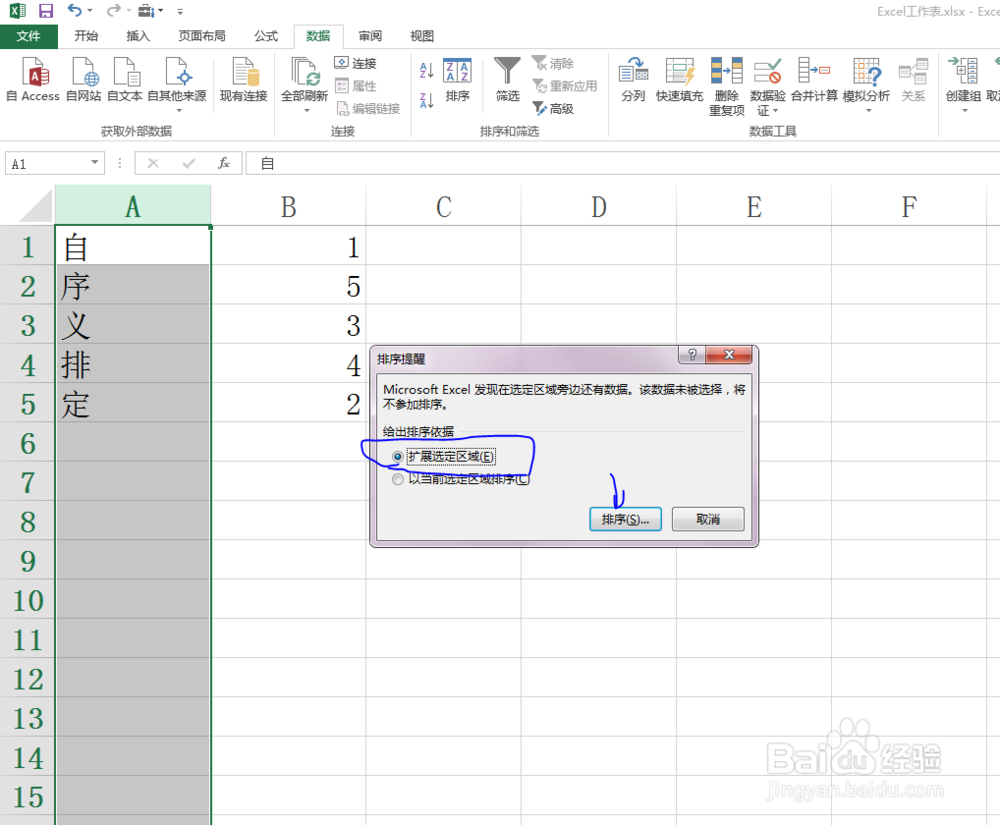Image resolution: width=1000 pixels, height=825 pixels.
Task: Click the formula bar input field
Action: tap(625, 163)
